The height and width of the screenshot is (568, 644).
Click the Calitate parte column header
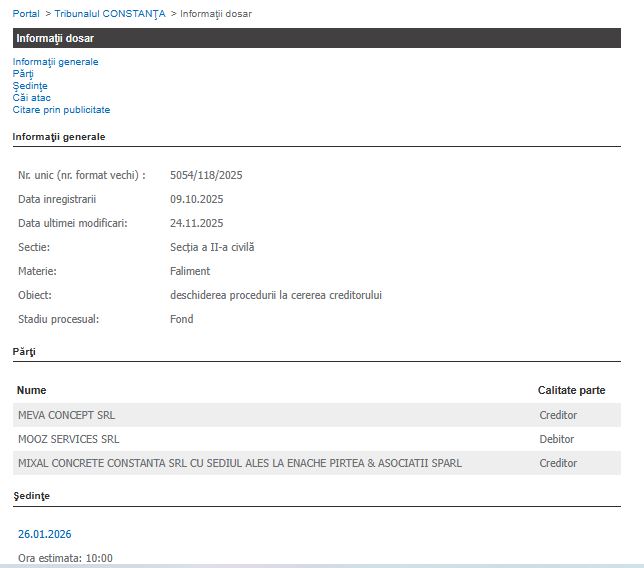pyautogui.click(x=571, y=390)
